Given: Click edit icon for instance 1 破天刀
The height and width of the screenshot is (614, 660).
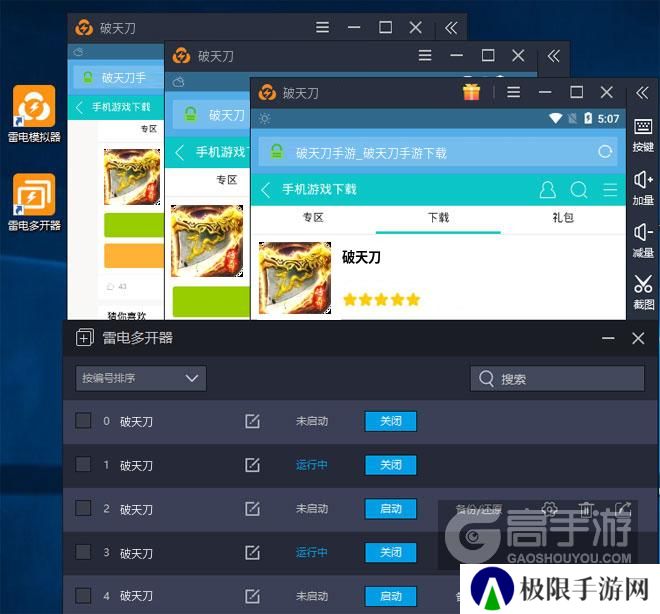Looking at the screenshot, I should (252, 465).
